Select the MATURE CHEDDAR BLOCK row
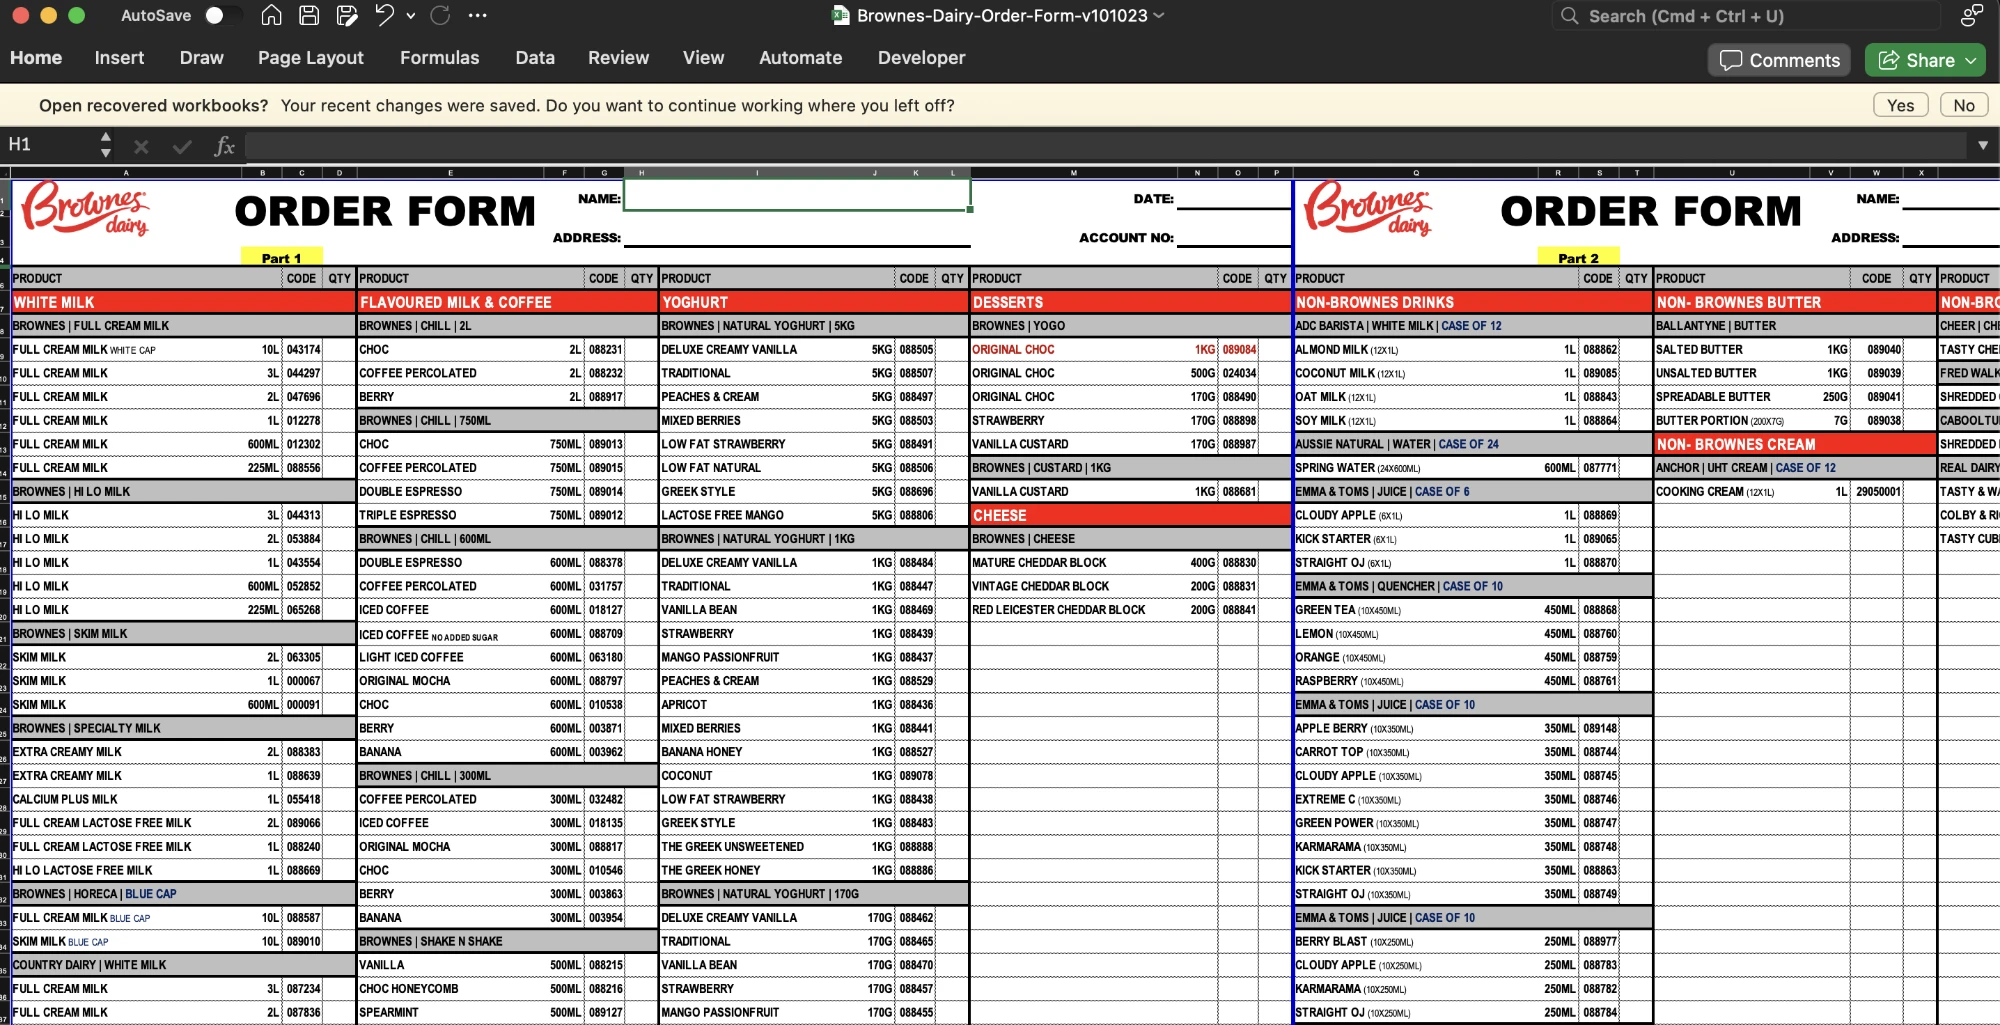The image size is (2000, 1025). (x=1130, y=562)
